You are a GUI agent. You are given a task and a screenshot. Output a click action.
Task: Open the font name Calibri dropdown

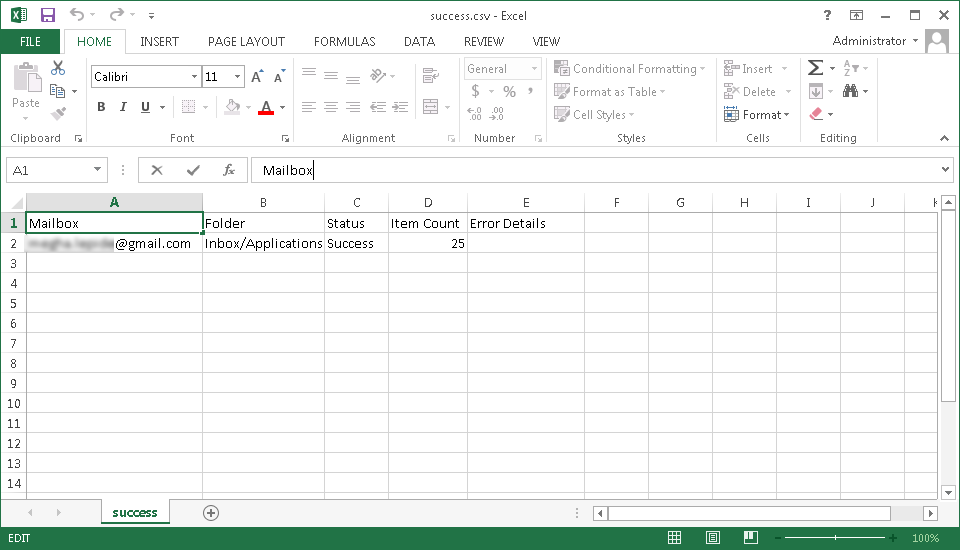click(x=194, y=77)
